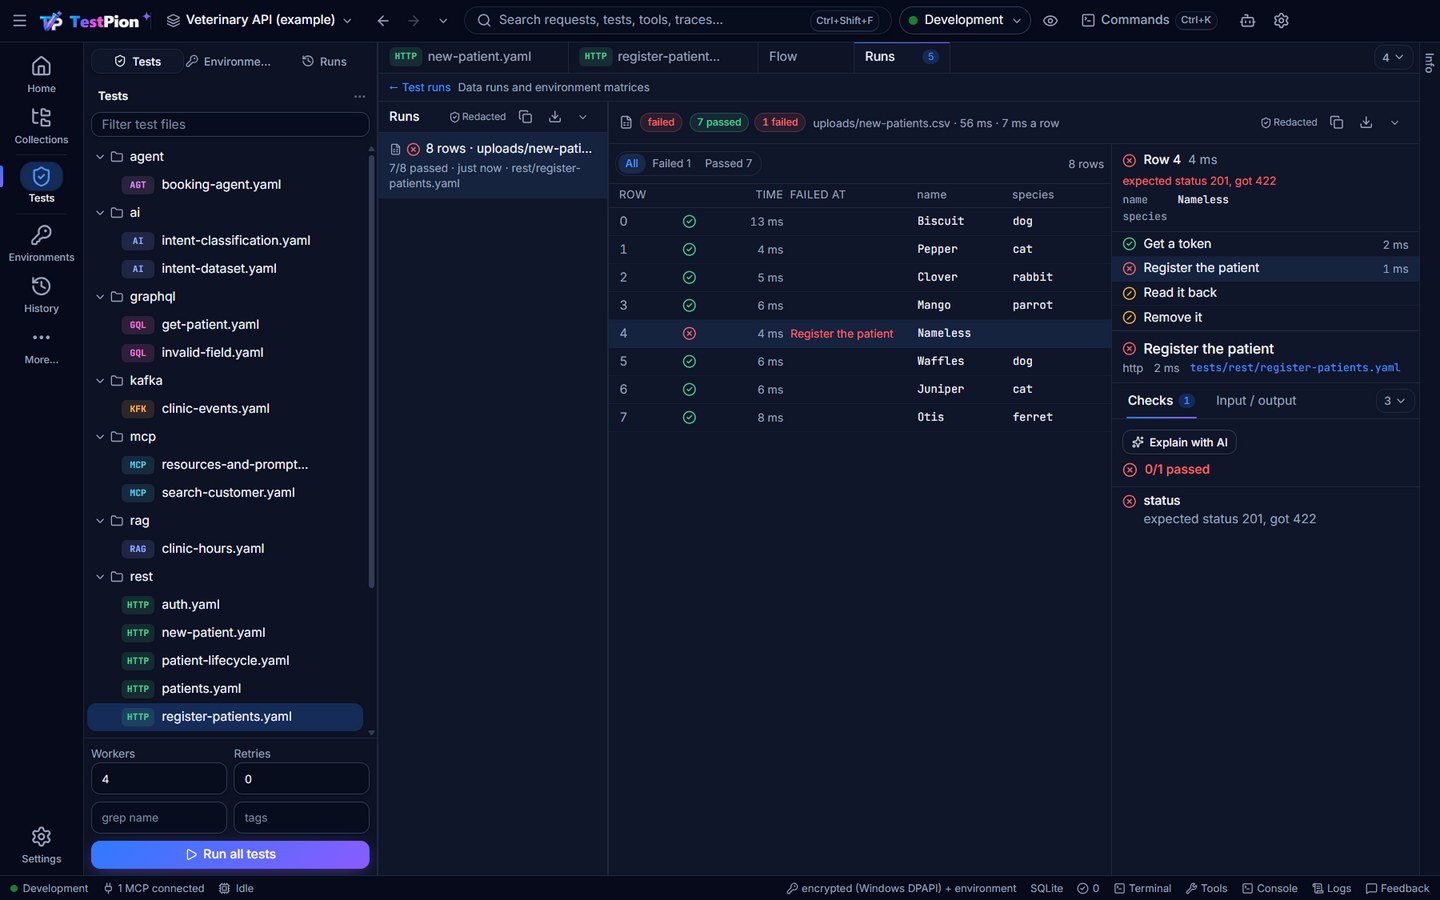Filter rows by Failed 1
The width and height of the screenshot is (1440, 900).
pos(671,163)
